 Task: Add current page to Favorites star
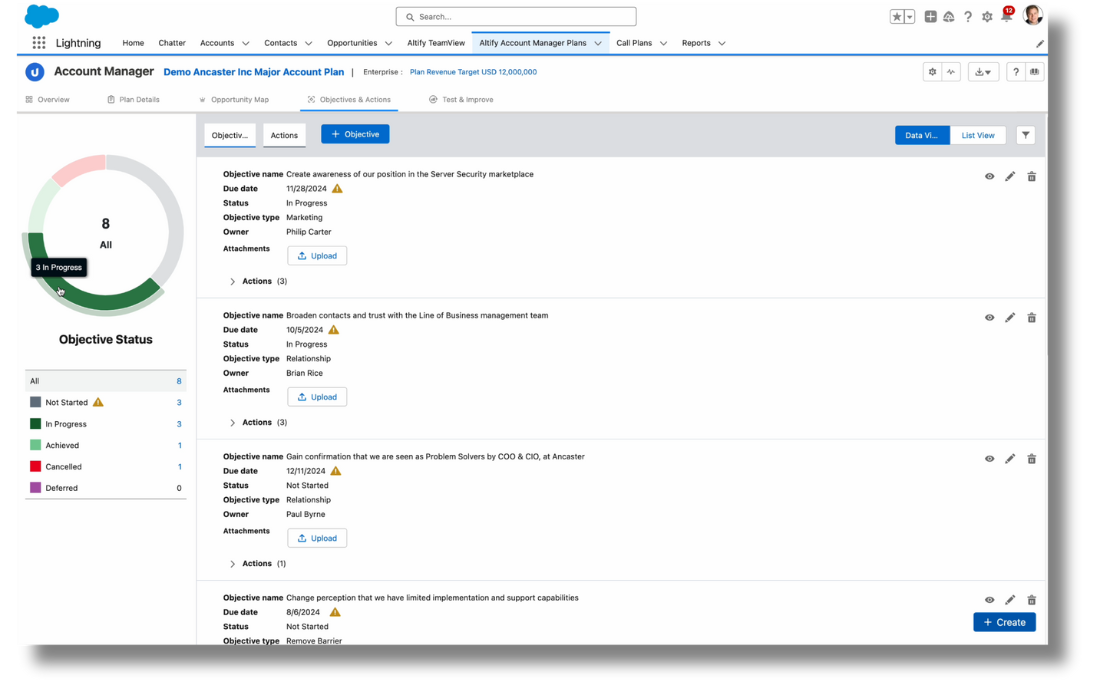pos(897,17)
